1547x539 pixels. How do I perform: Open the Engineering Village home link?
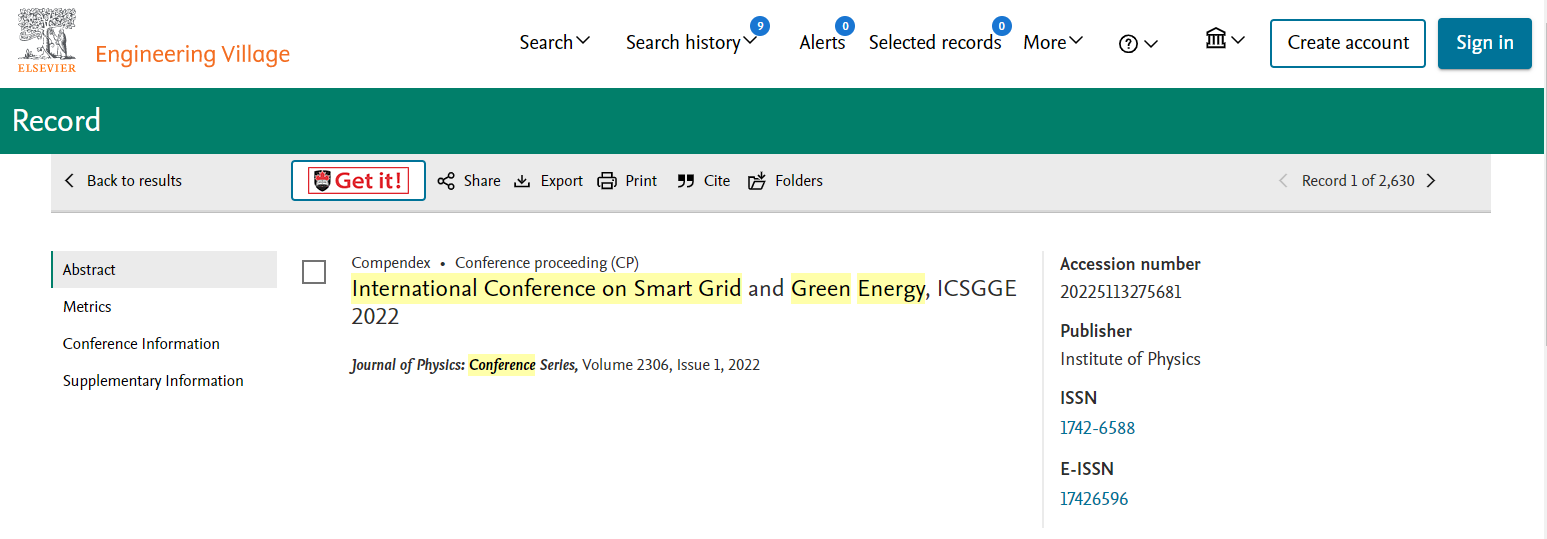(193, 54)
